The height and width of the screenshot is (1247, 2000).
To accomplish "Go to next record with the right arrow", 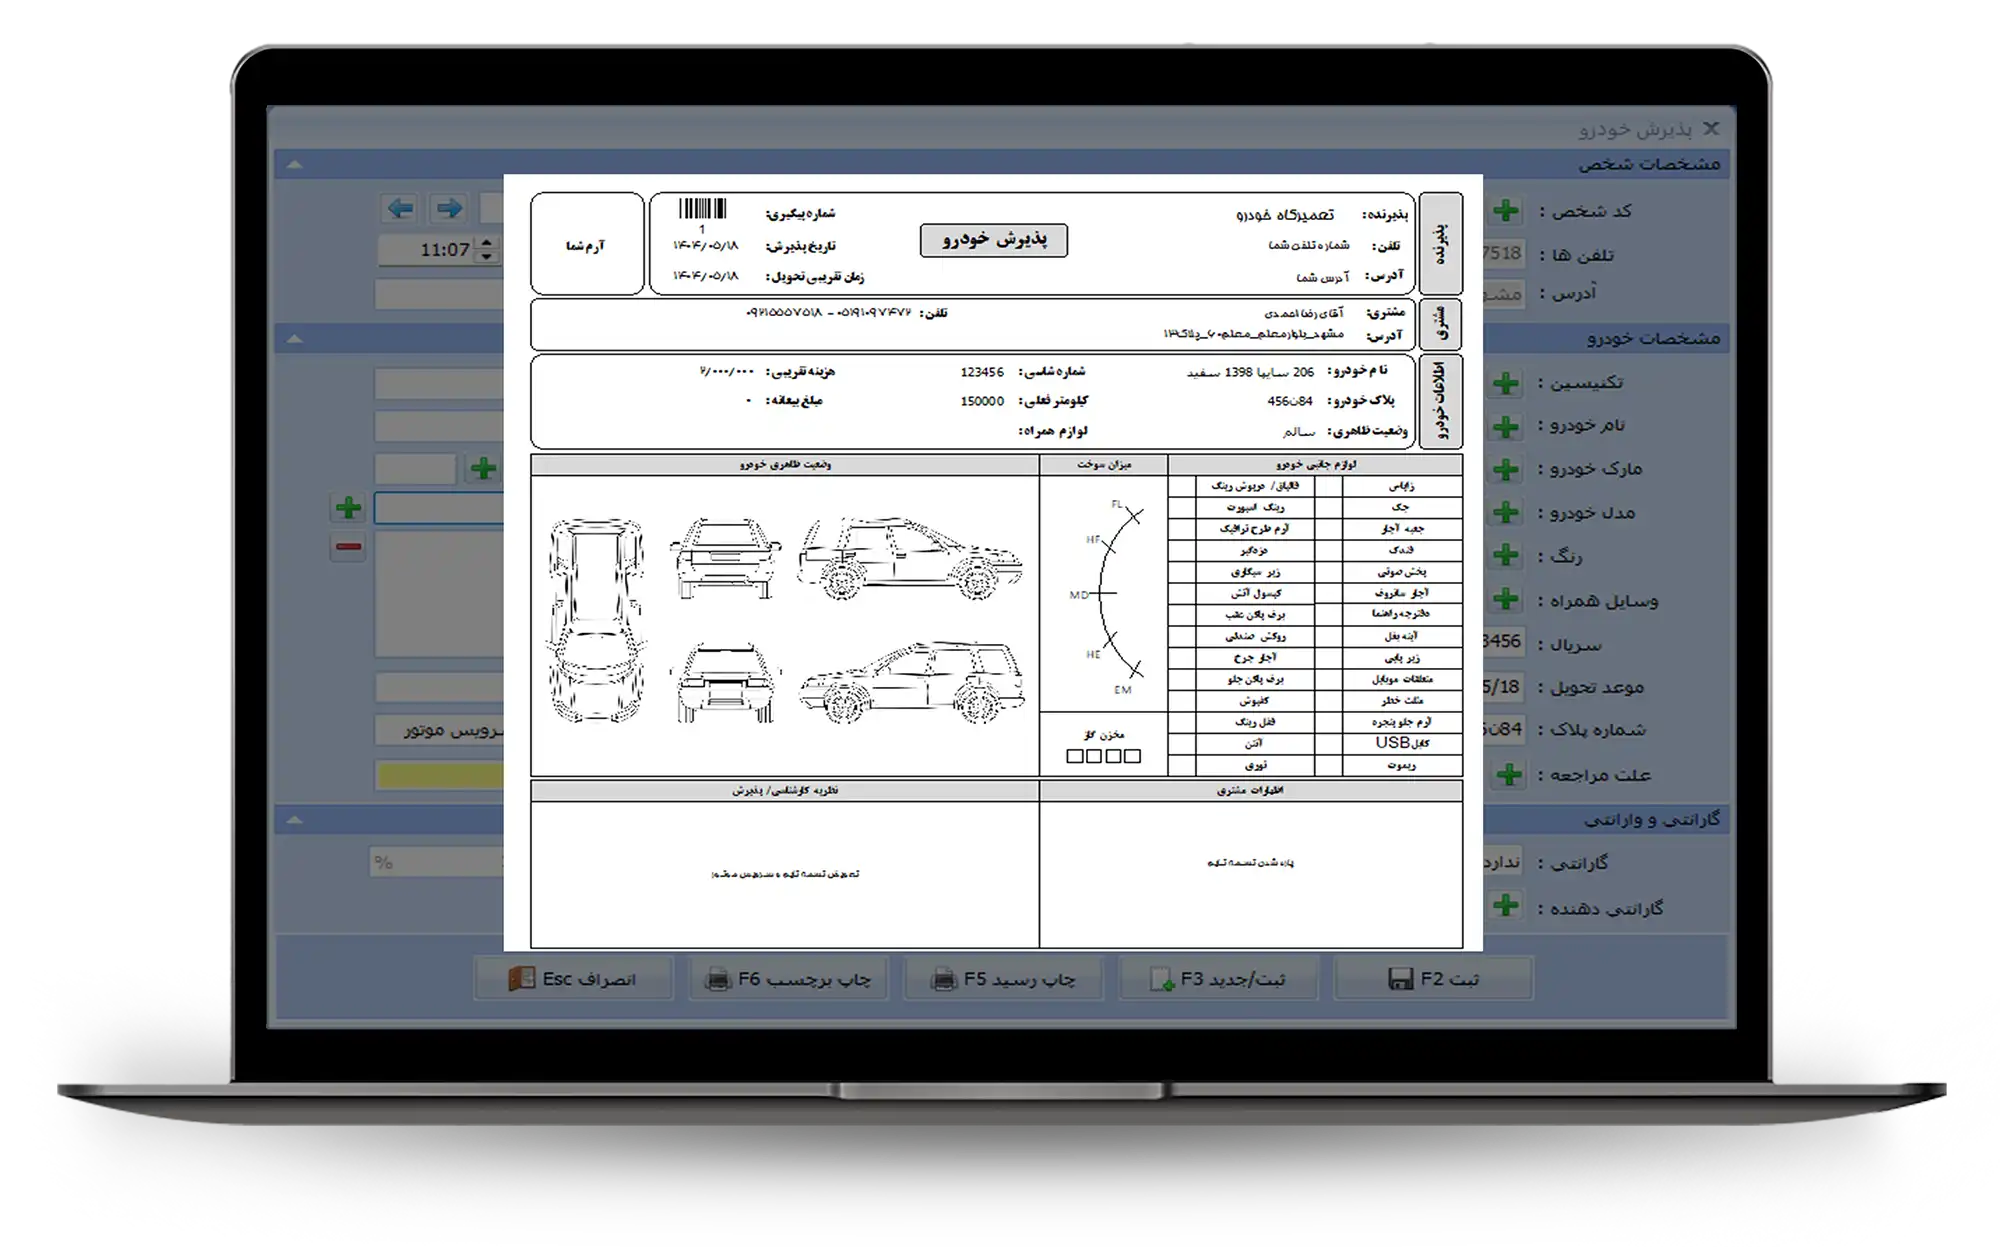I will click(449, 208).
